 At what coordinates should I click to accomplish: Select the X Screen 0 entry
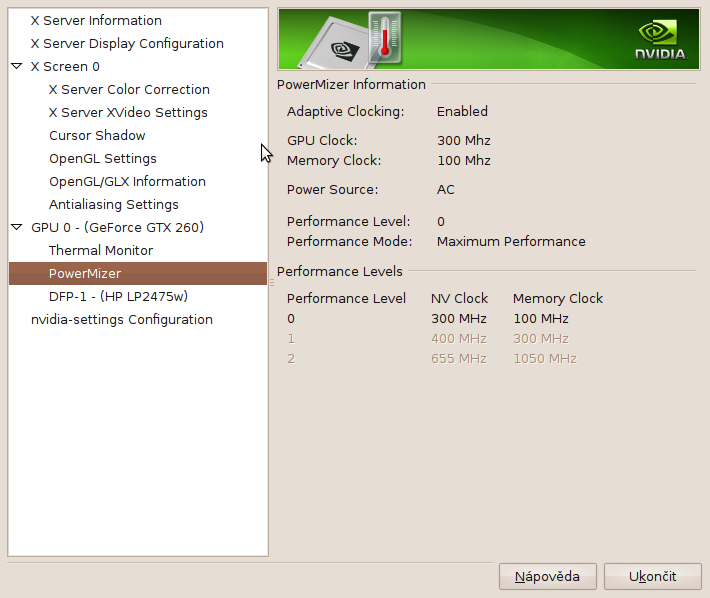[x=65, y=67]
